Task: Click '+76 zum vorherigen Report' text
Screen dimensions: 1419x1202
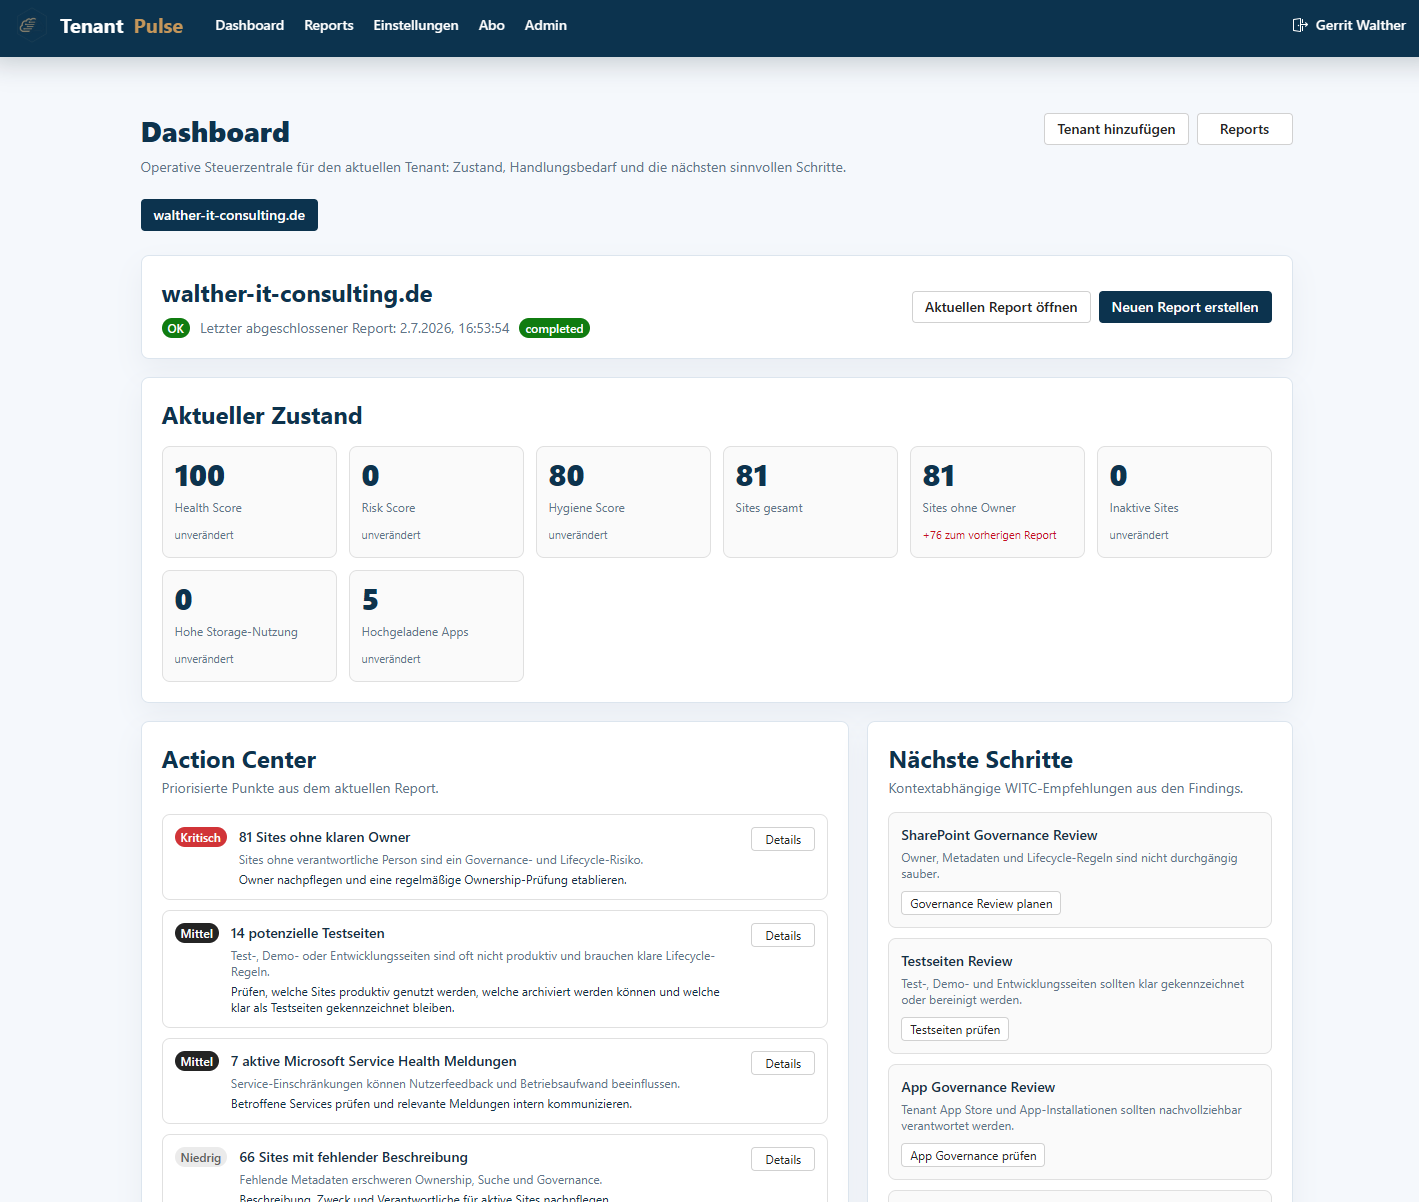Action: pos(989,535)
